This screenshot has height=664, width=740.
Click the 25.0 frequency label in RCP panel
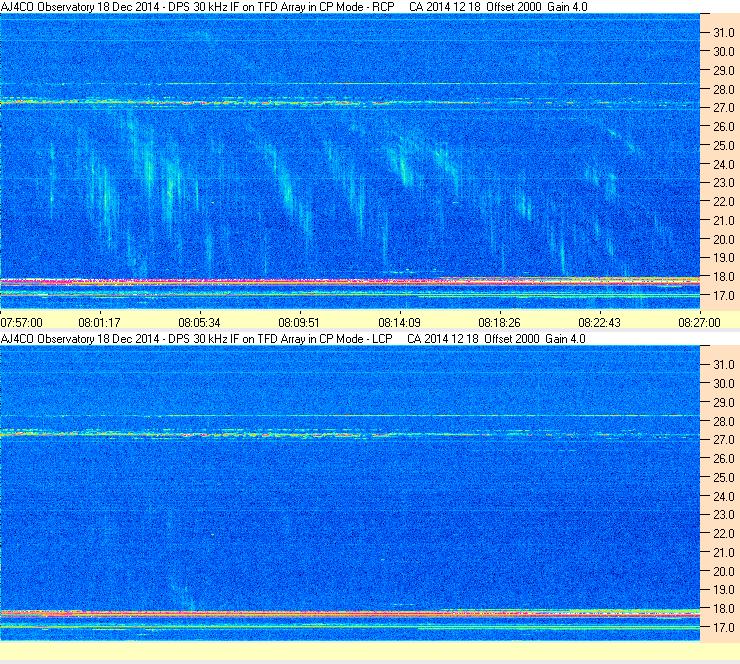pos(724,146)
